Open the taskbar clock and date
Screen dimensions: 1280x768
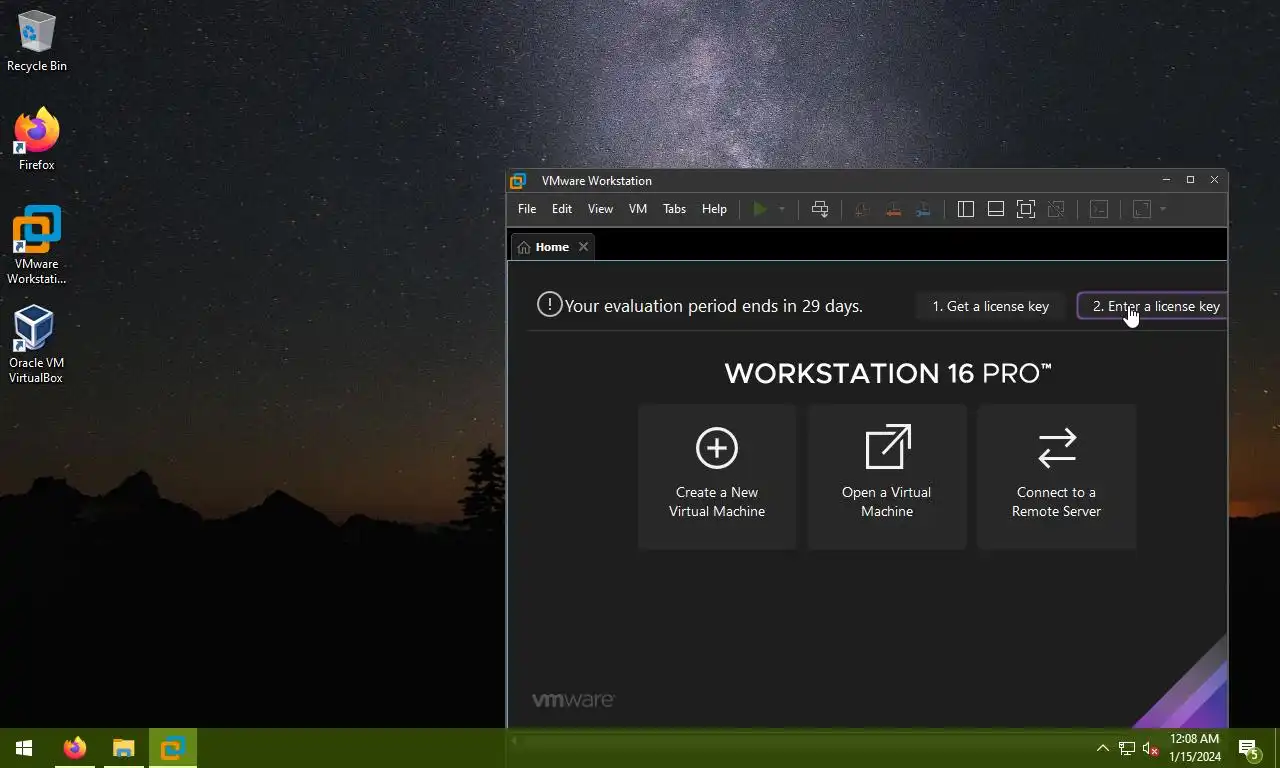[1194, 748]
